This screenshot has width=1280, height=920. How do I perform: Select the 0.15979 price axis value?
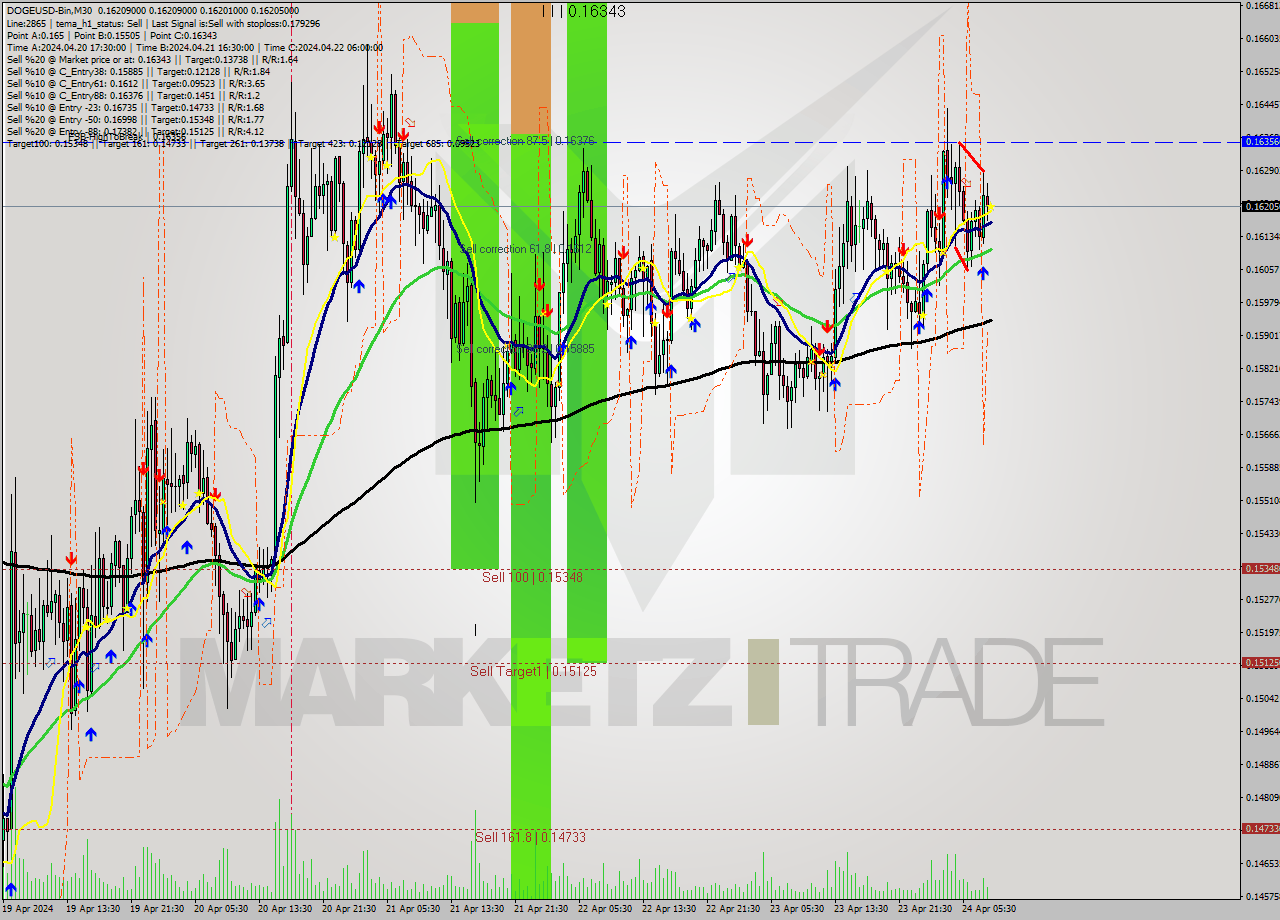(x=1262, y=302)
